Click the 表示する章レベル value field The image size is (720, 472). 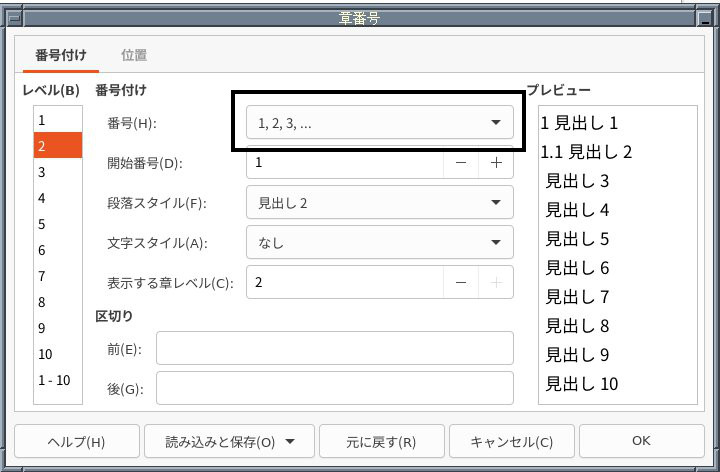pos(345,282)
